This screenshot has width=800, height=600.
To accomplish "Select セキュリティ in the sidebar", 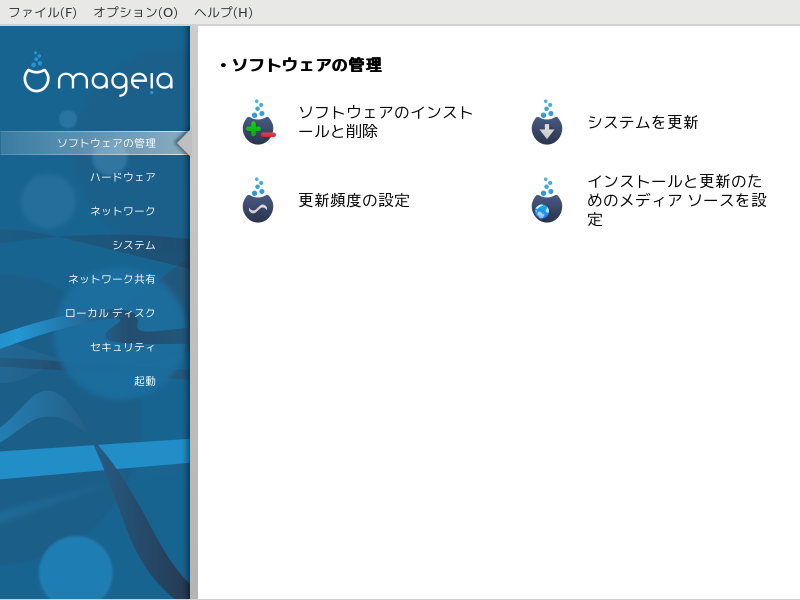I will coord(122,347).
